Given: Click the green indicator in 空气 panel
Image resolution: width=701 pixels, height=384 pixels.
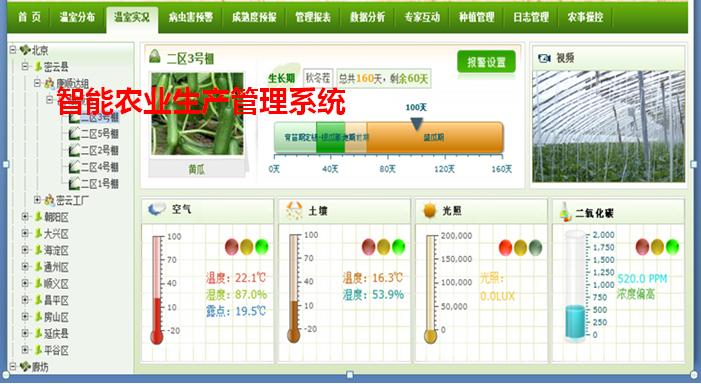Looking at the screenshot, I should [262, 247].
